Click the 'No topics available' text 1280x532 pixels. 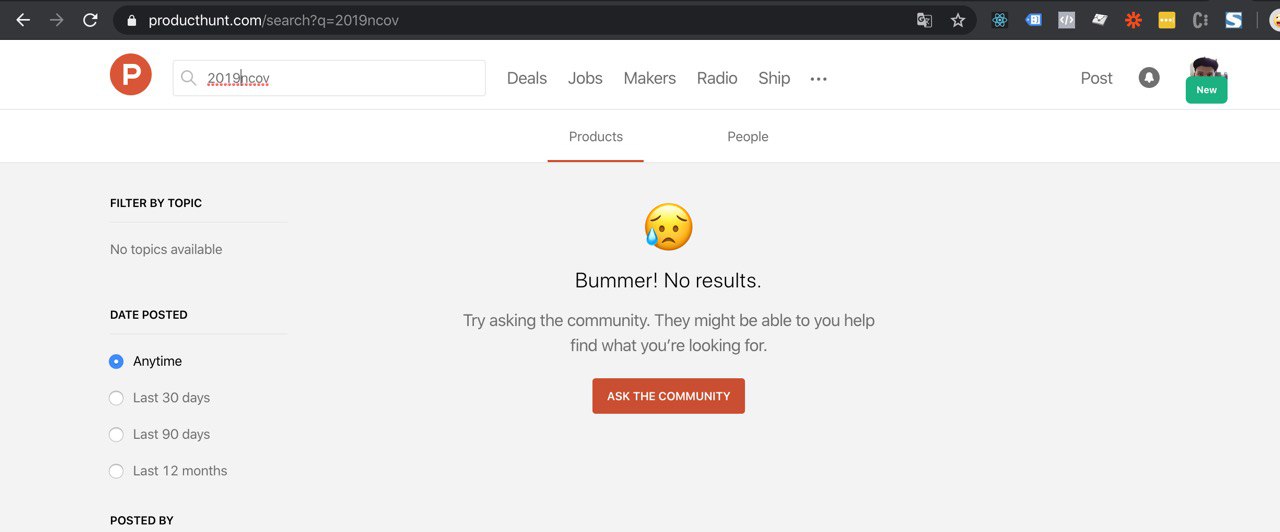tap(166, 249)
